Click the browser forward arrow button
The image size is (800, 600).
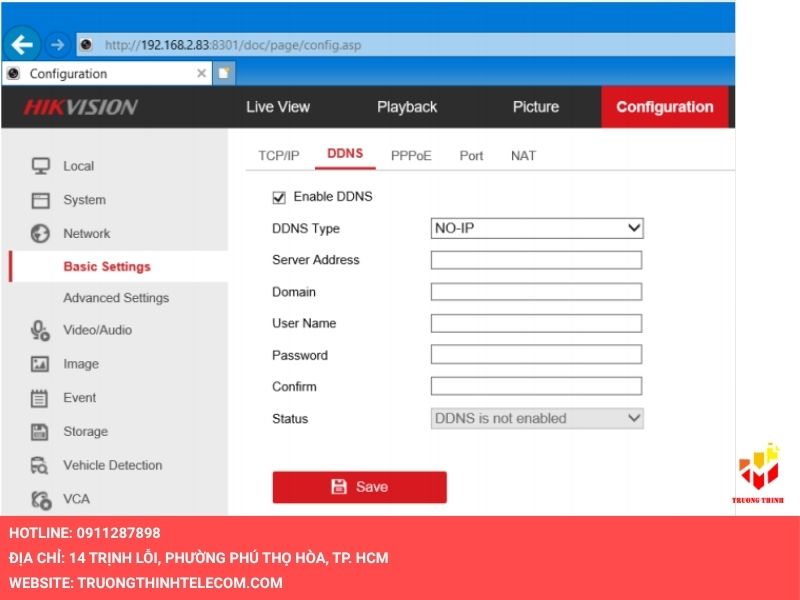tap(58, 45)
